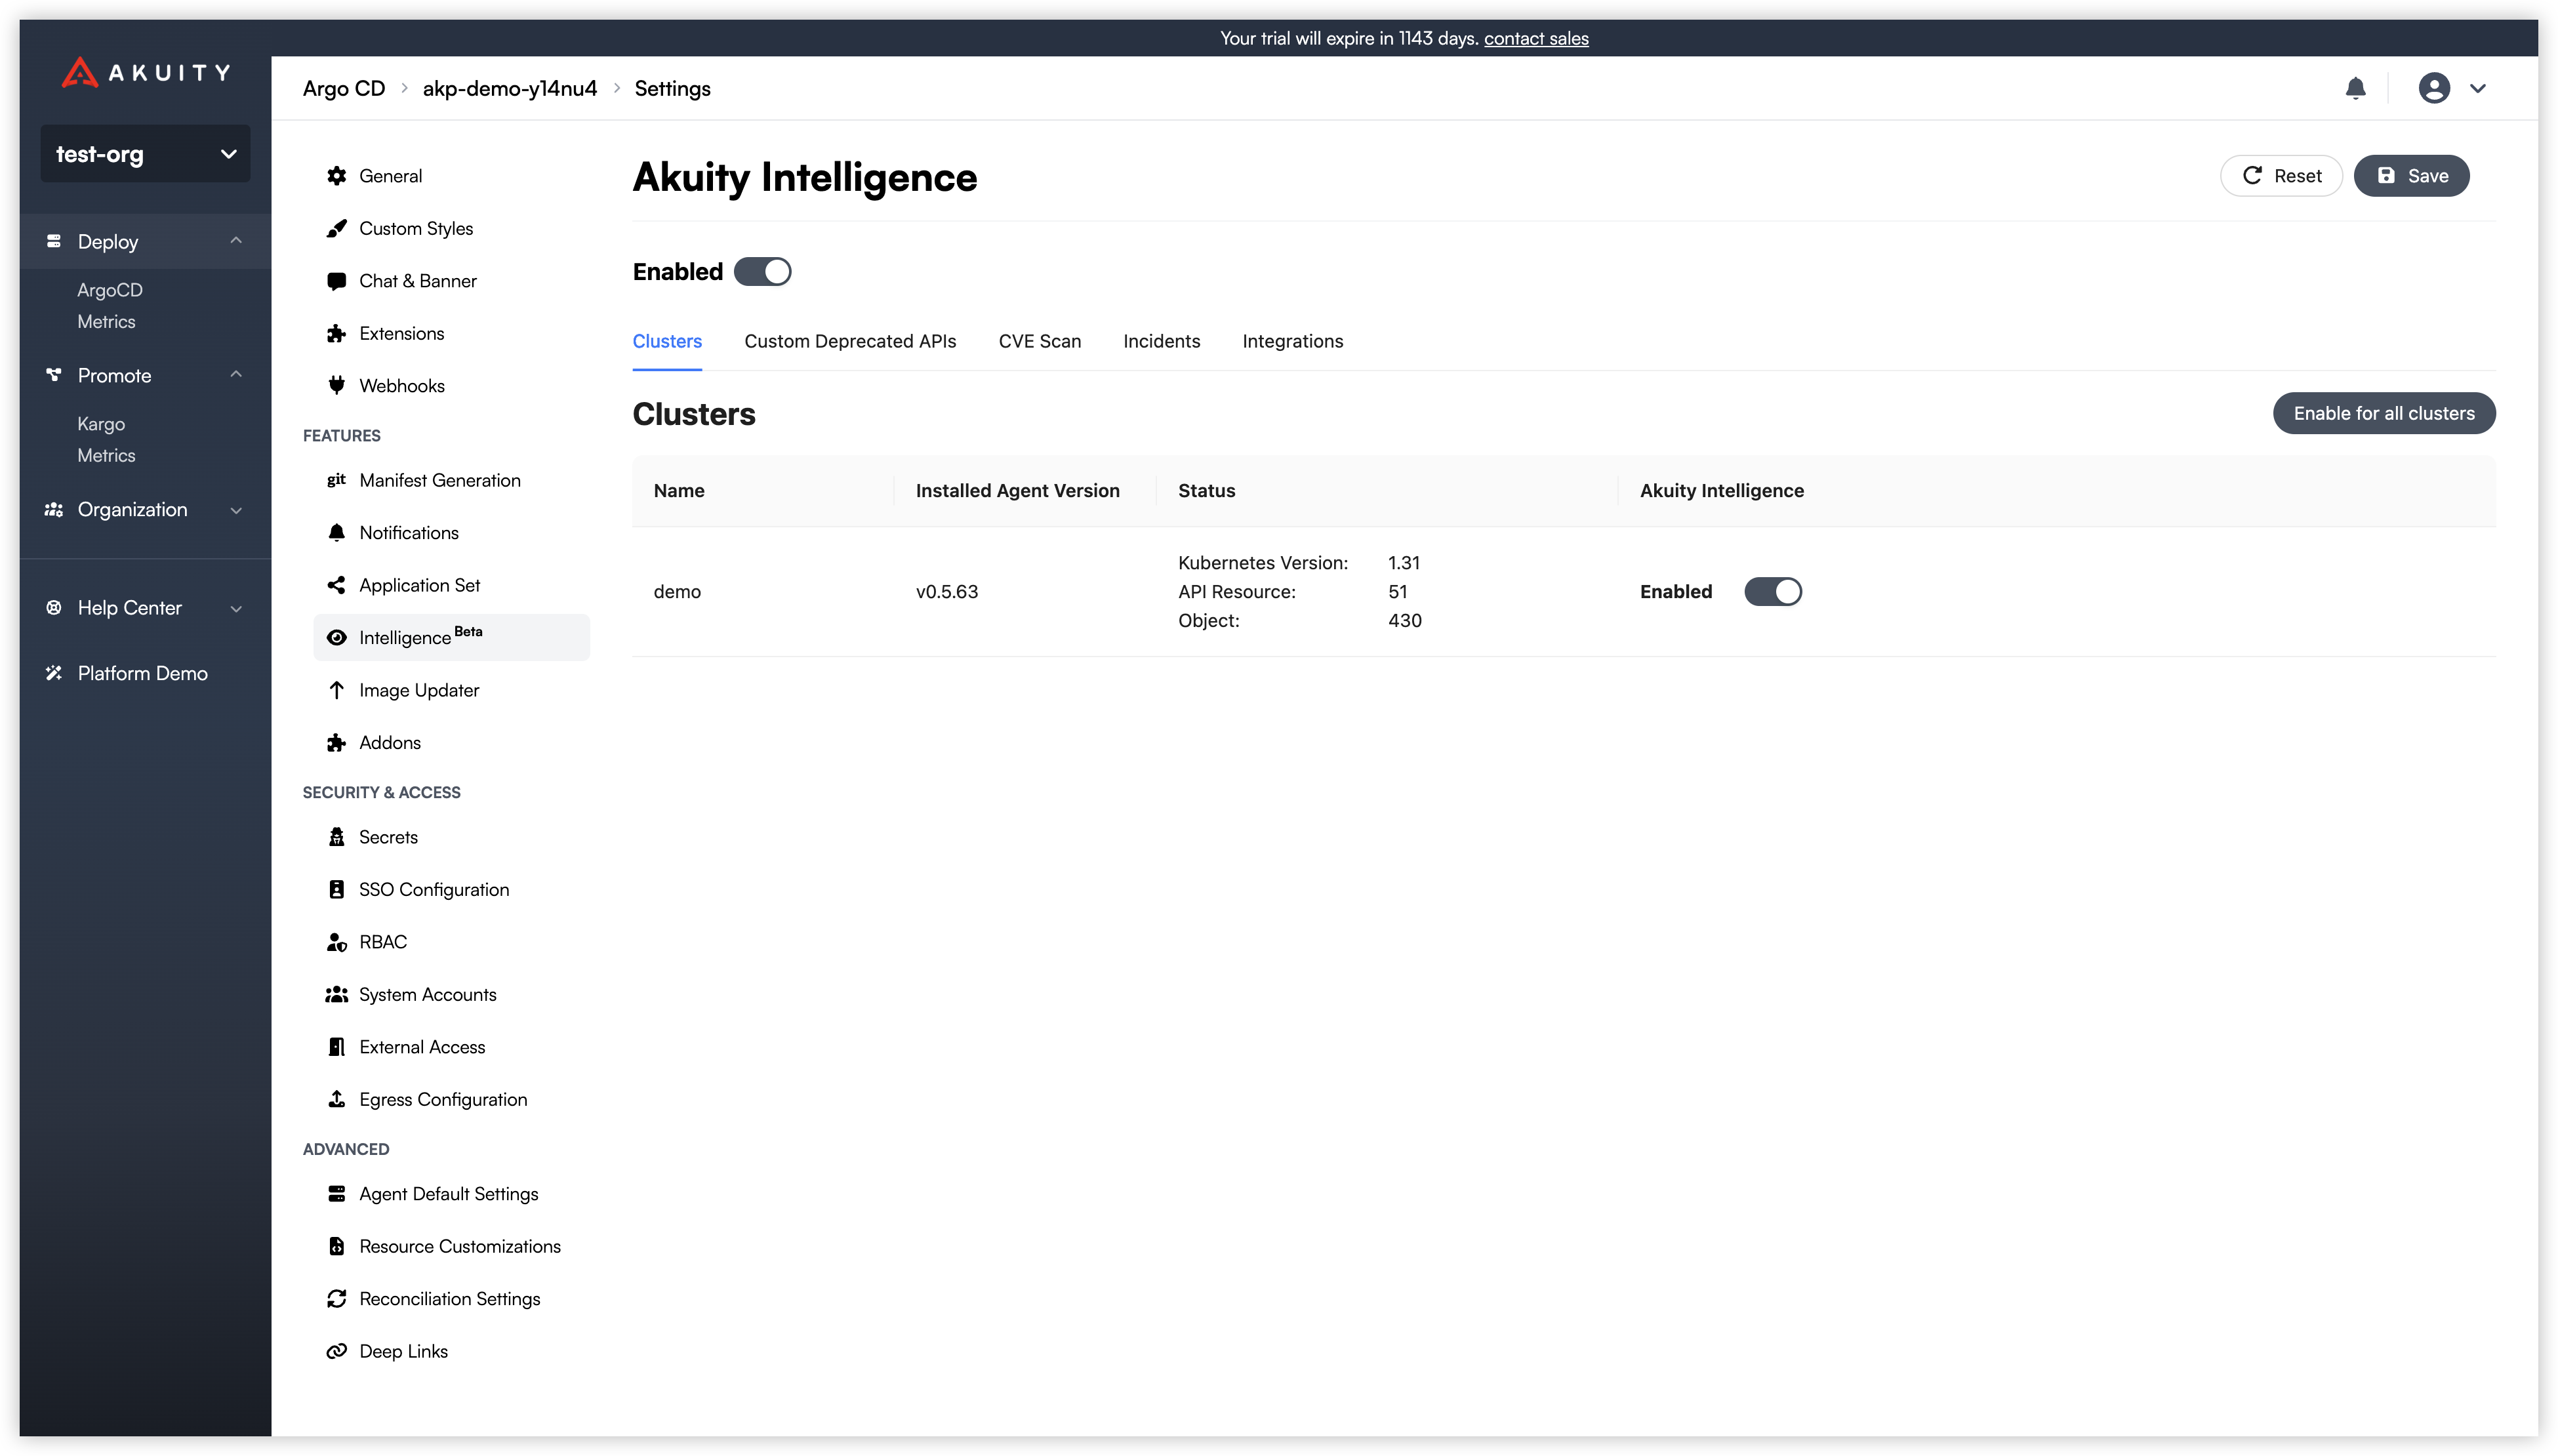Toggle the main Akuity Intelligence Enabled switch
Screen dimensions: 2558x1456
point(762,272)
